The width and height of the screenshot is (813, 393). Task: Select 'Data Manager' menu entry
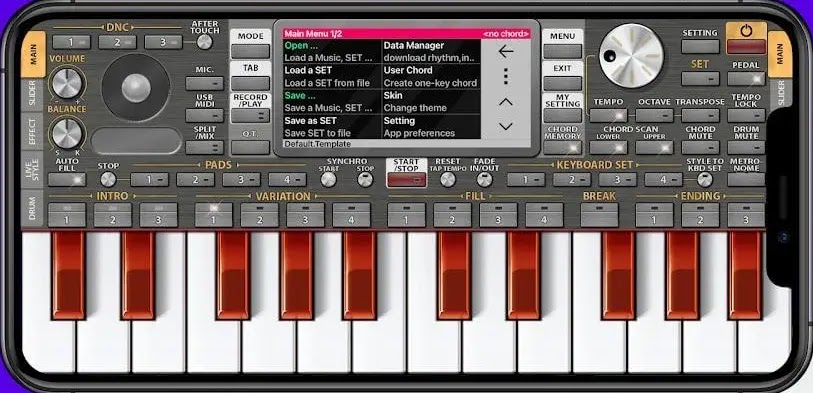coord(431,51)
